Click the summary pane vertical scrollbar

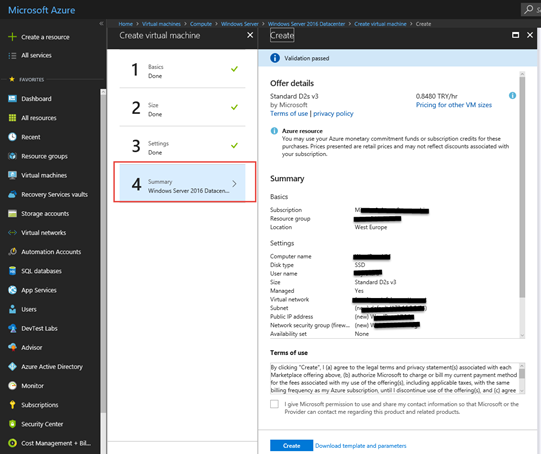(522, 187)
